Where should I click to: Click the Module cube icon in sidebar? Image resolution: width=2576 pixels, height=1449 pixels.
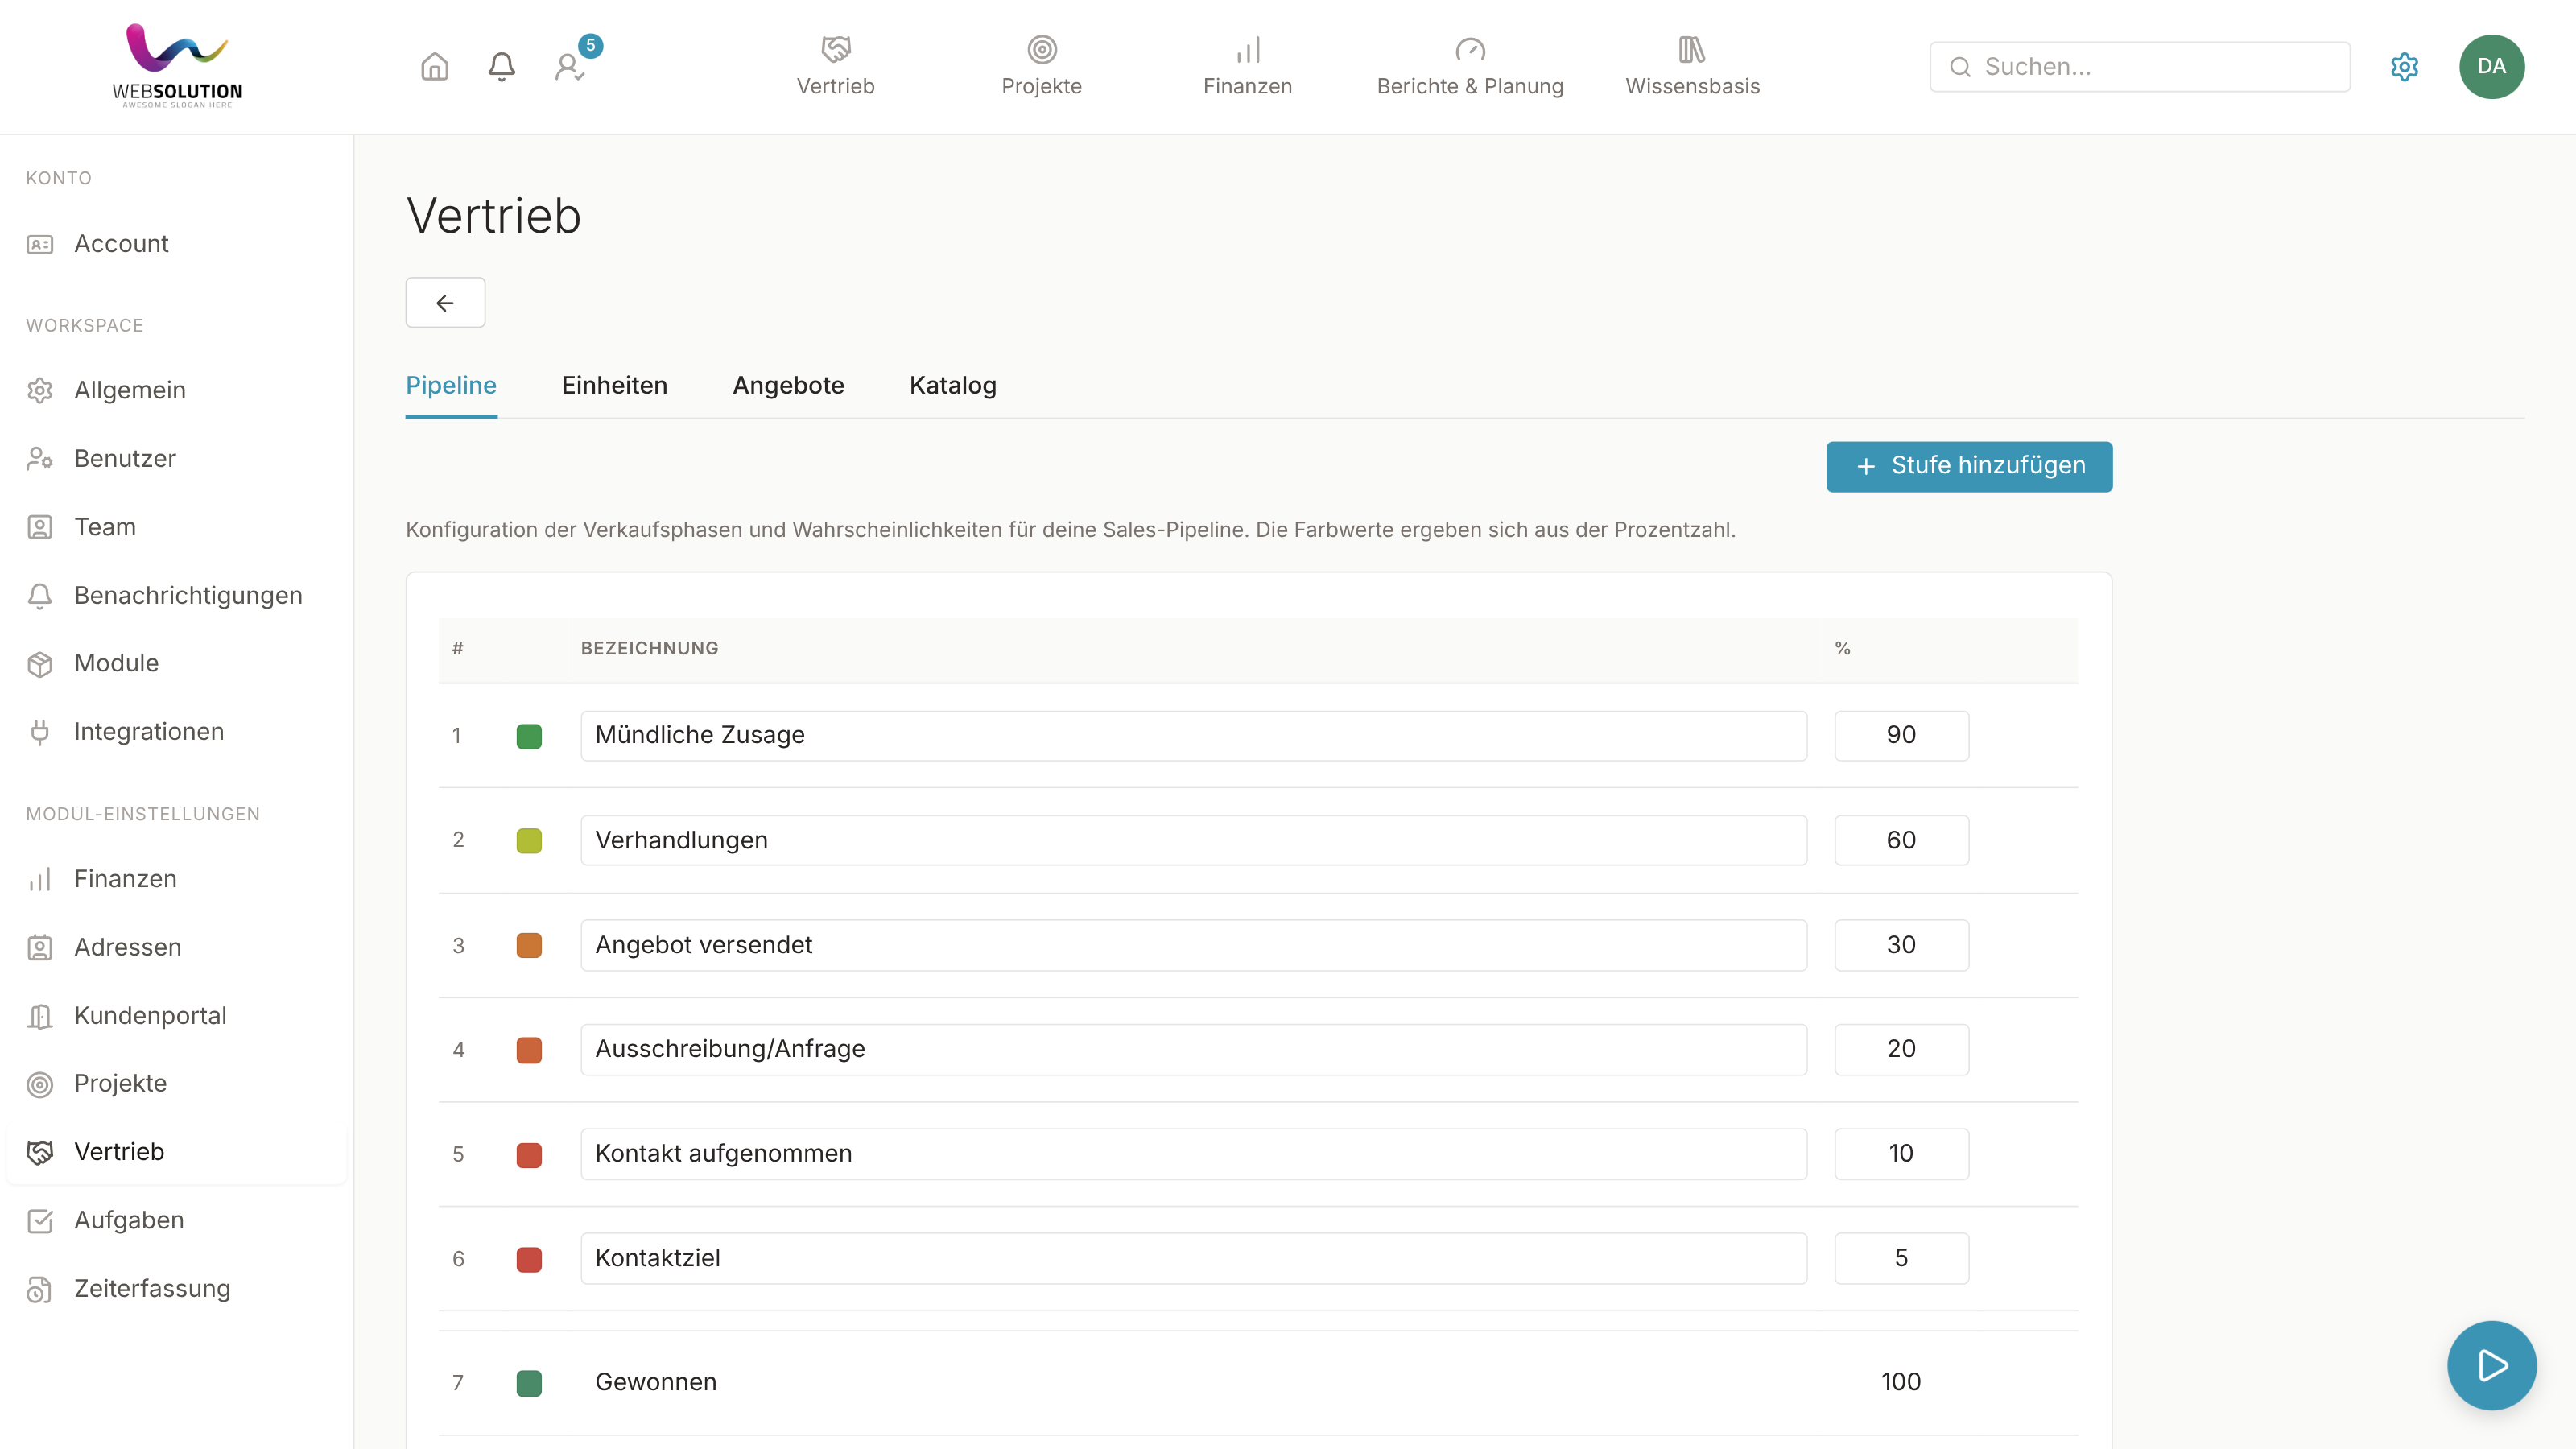[40, 664]
